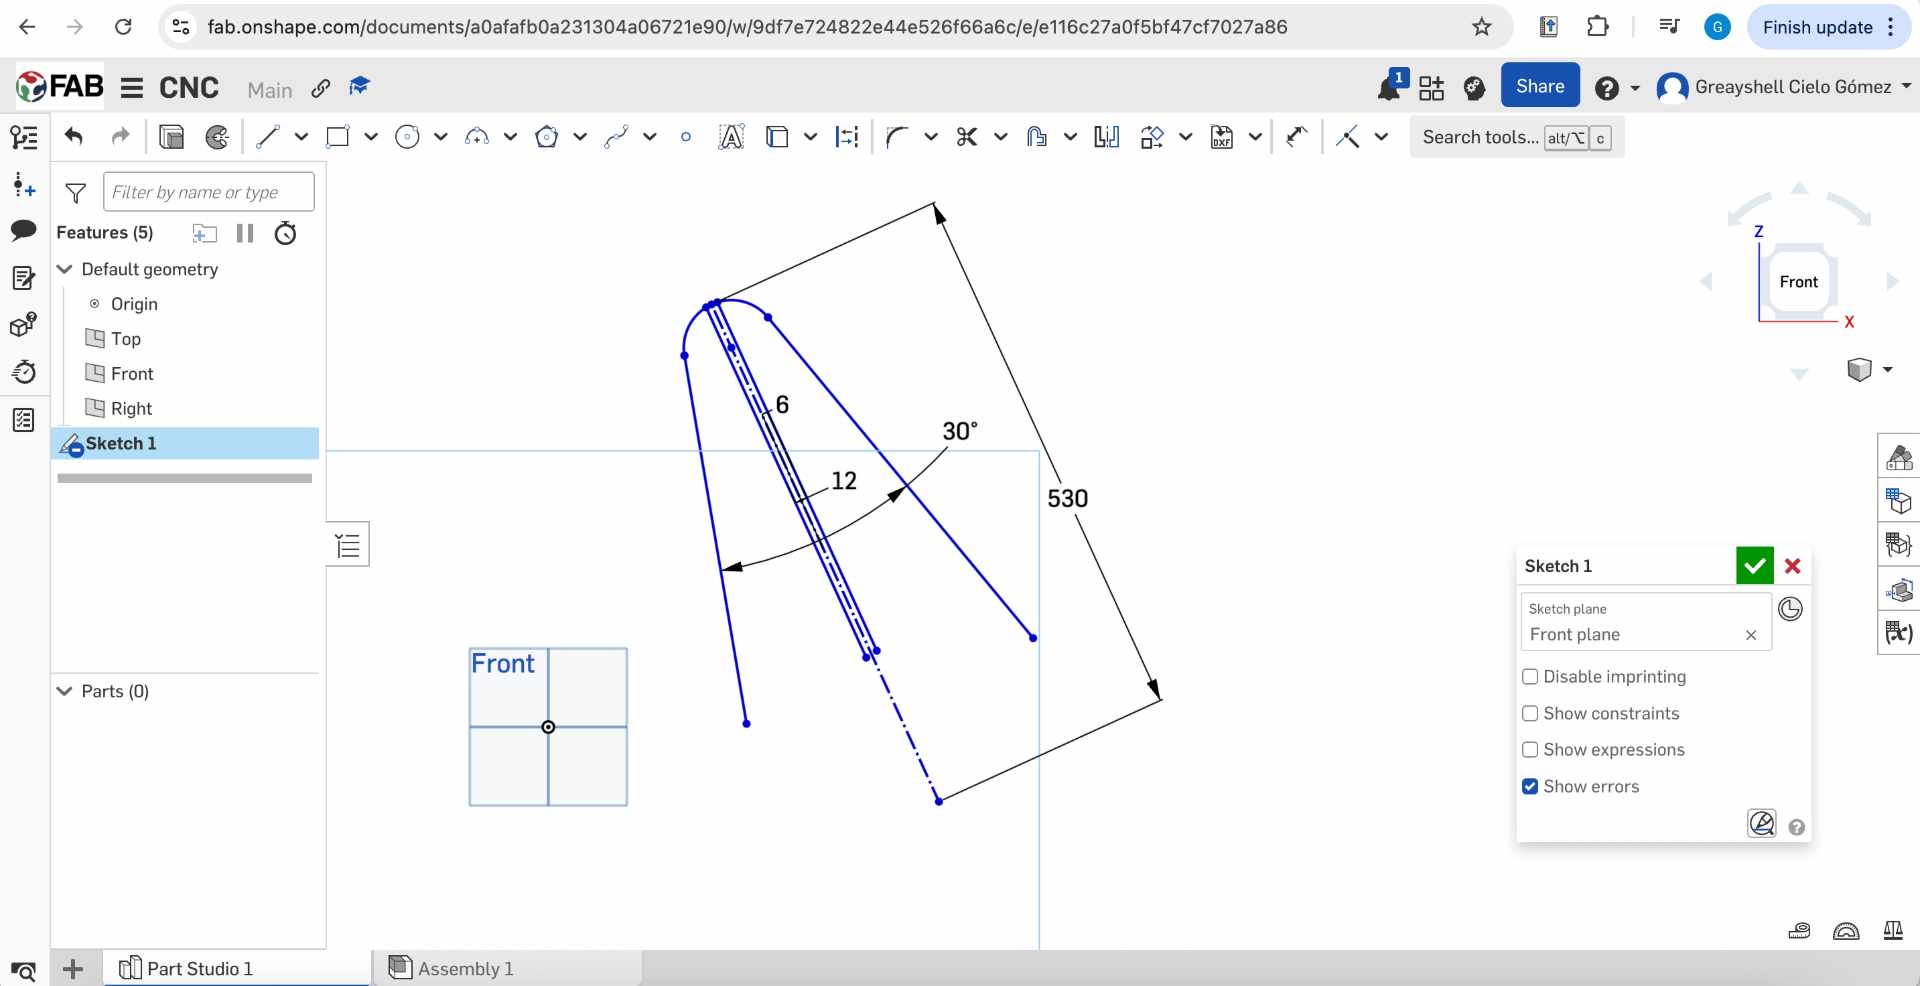1920x986 pixels.
Task: Enable the Show constraints checkbox
Action: [x=1530, y=714]
